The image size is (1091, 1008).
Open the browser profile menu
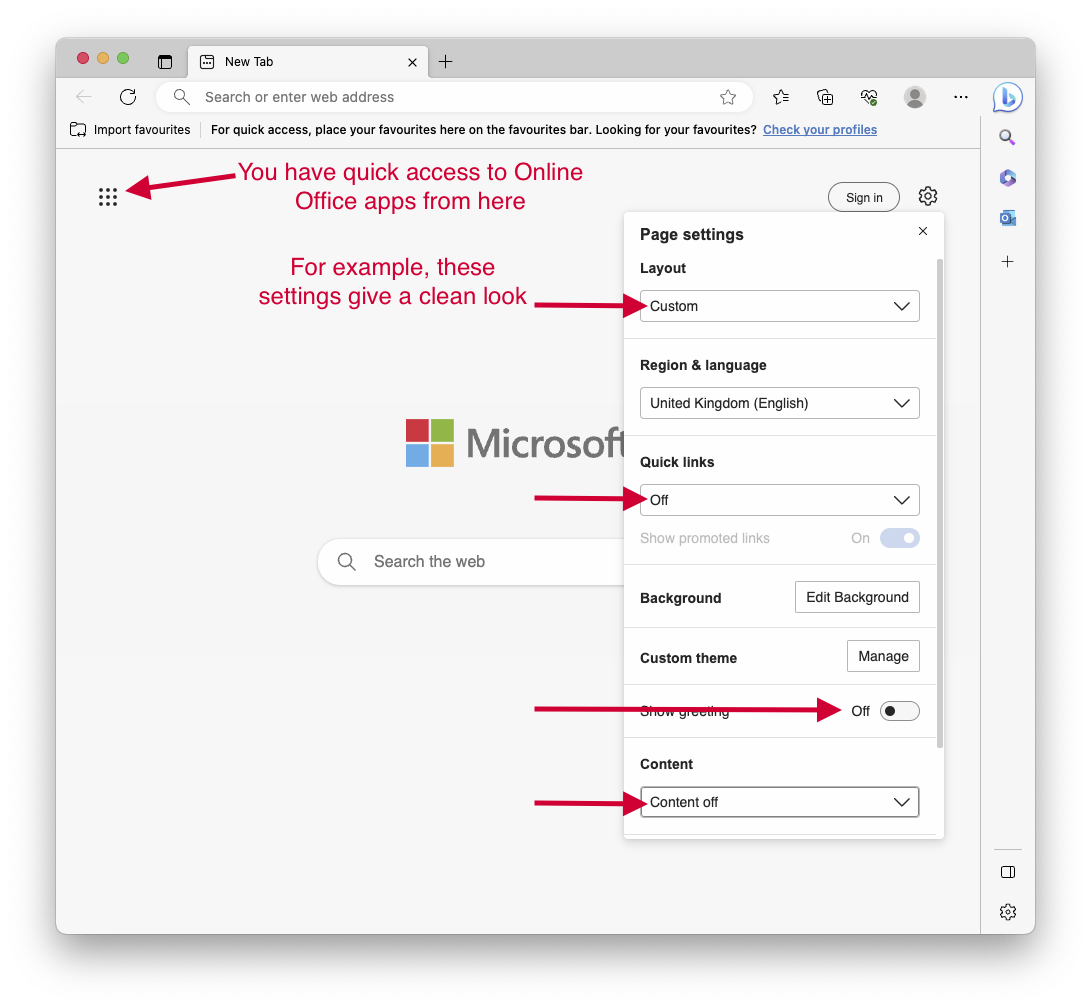click(914, 97)
